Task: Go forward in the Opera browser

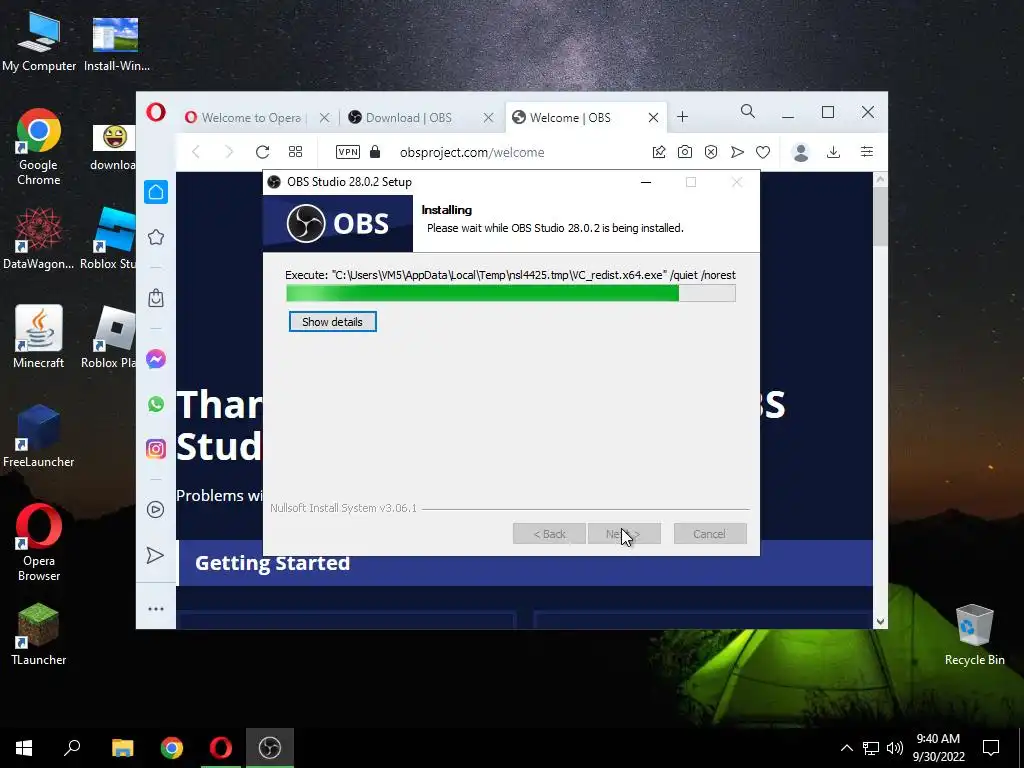Action: (x=229, y=152)
